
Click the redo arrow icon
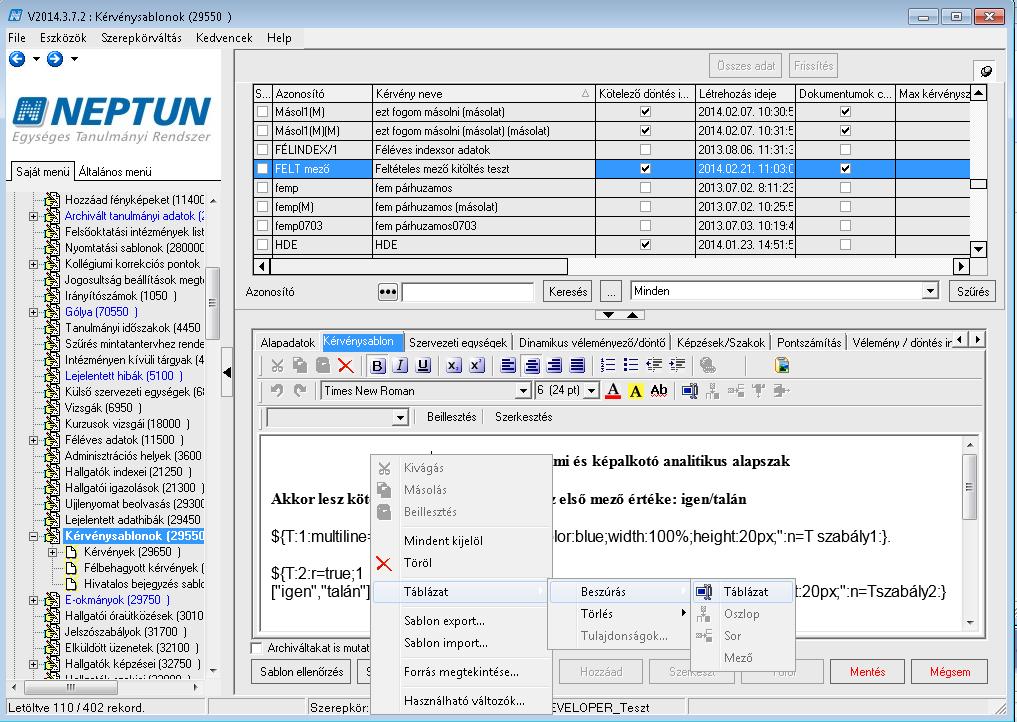coord(300,391)
